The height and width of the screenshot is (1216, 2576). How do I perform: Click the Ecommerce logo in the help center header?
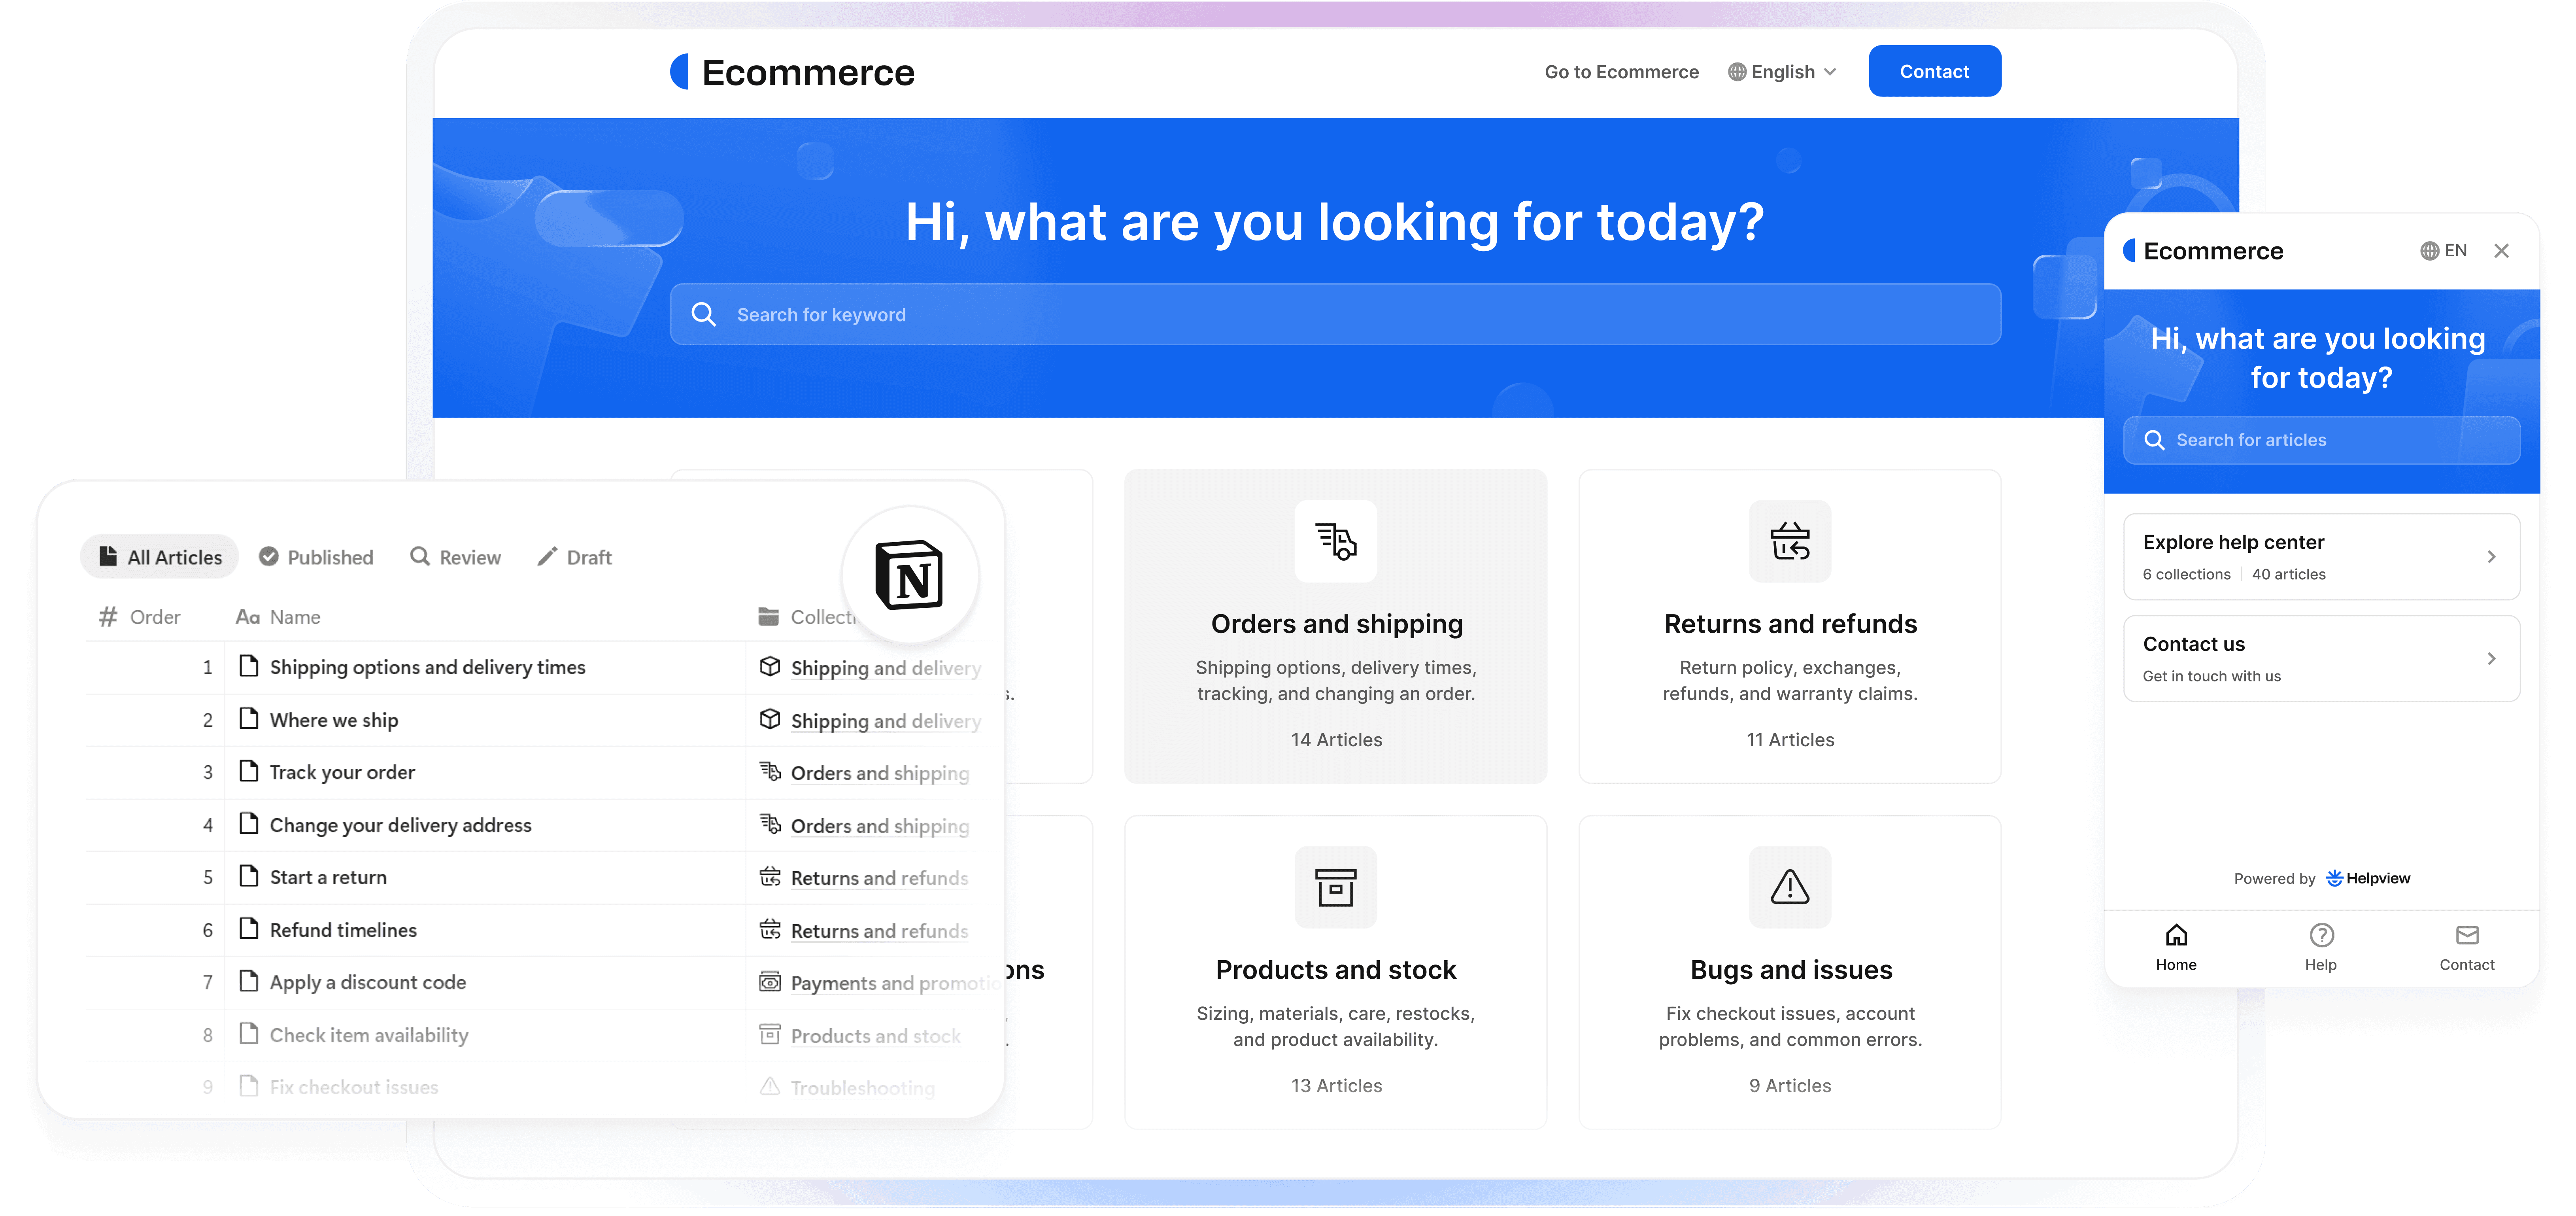tap(792, 72)
